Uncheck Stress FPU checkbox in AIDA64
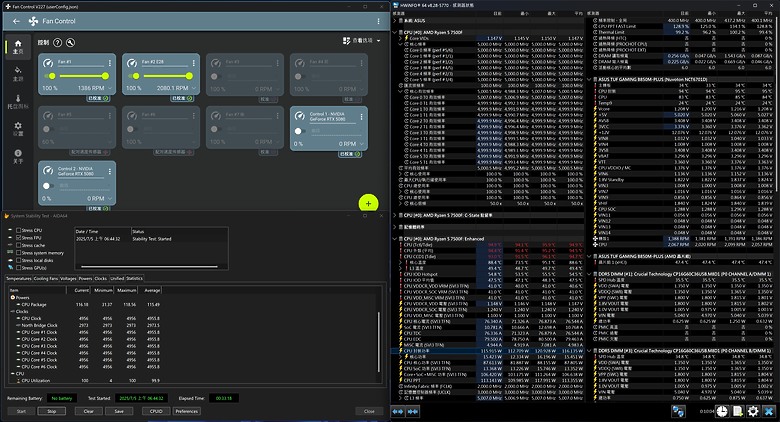 pyautogui.click(x=18, y=238)
